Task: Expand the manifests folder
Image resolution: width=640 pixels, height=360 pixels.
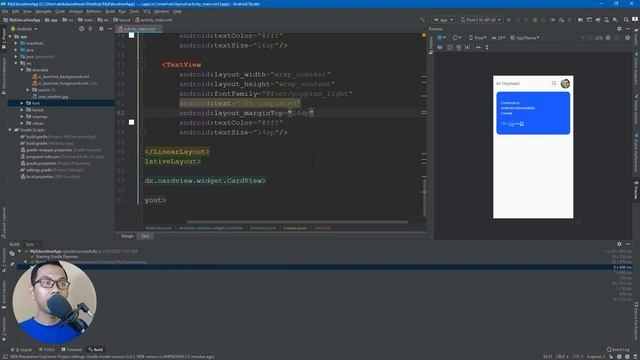Action: click(16, 43)
